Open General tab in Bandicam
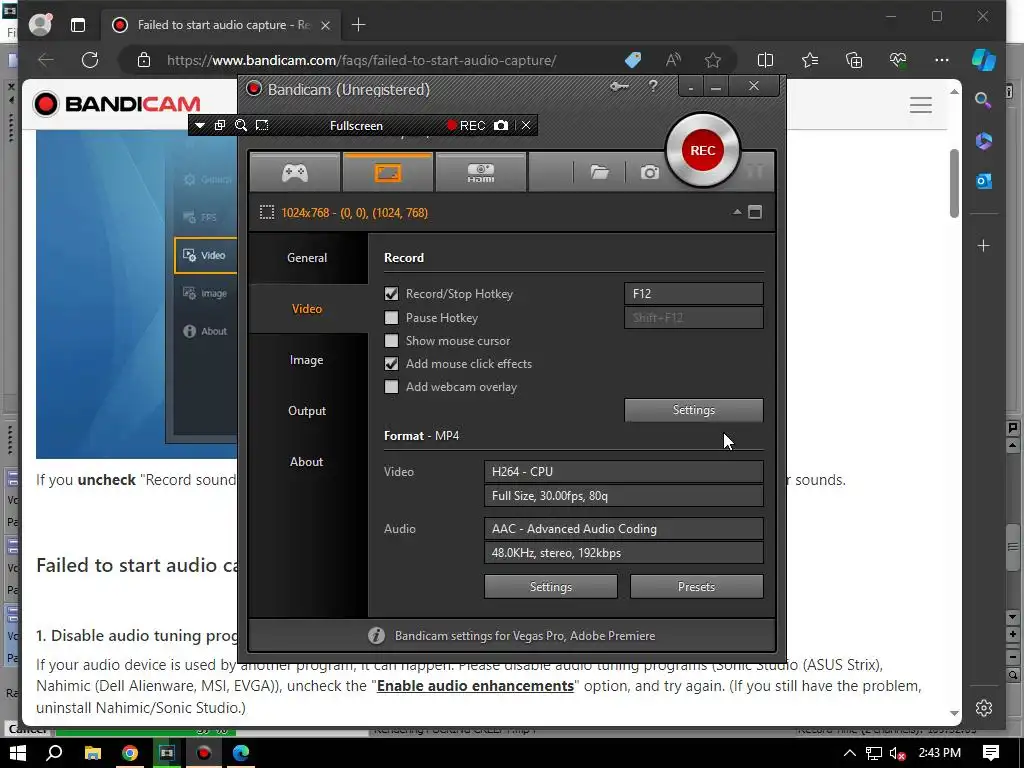 307,257
